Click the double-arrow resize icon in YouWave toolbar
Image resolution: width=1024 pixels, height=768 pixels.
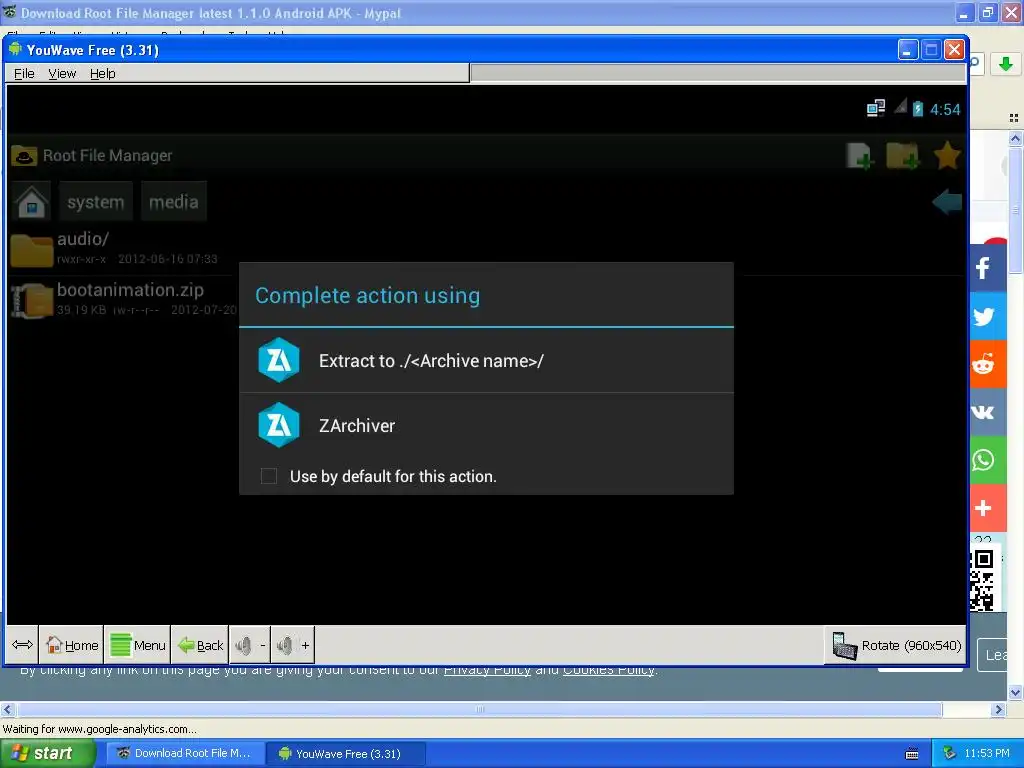pyautogui.click(x=22, y=645)
